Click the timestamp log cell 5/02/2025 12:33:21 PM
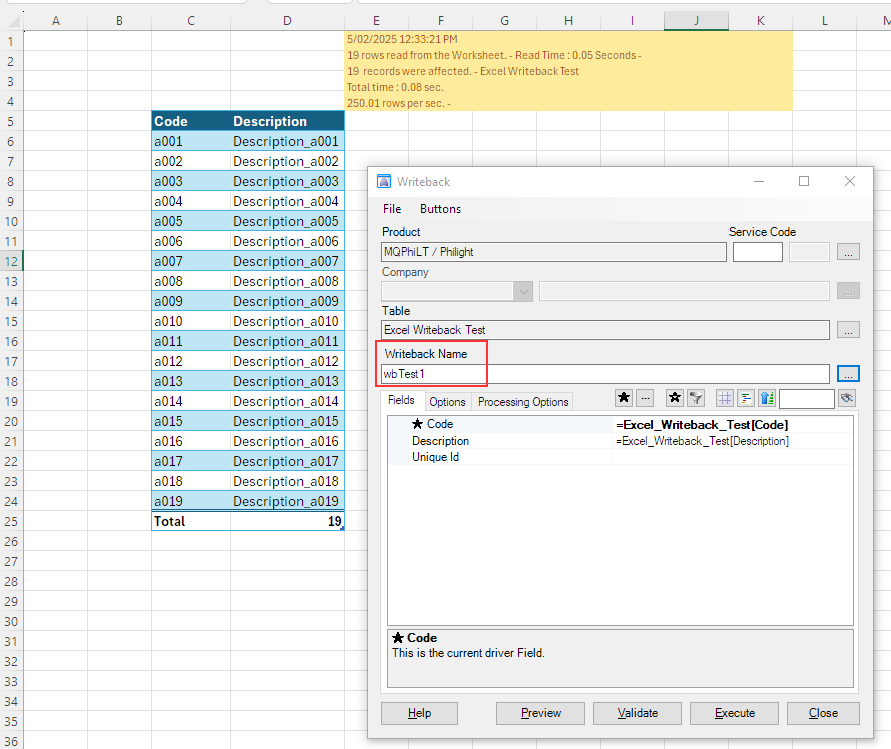 click(402, 39)
